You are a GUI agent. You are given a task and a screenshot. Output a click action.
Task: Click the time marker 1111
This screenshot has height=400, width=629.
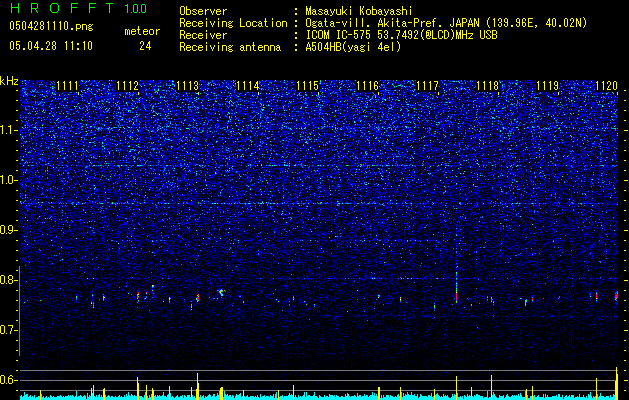(67, 86)
